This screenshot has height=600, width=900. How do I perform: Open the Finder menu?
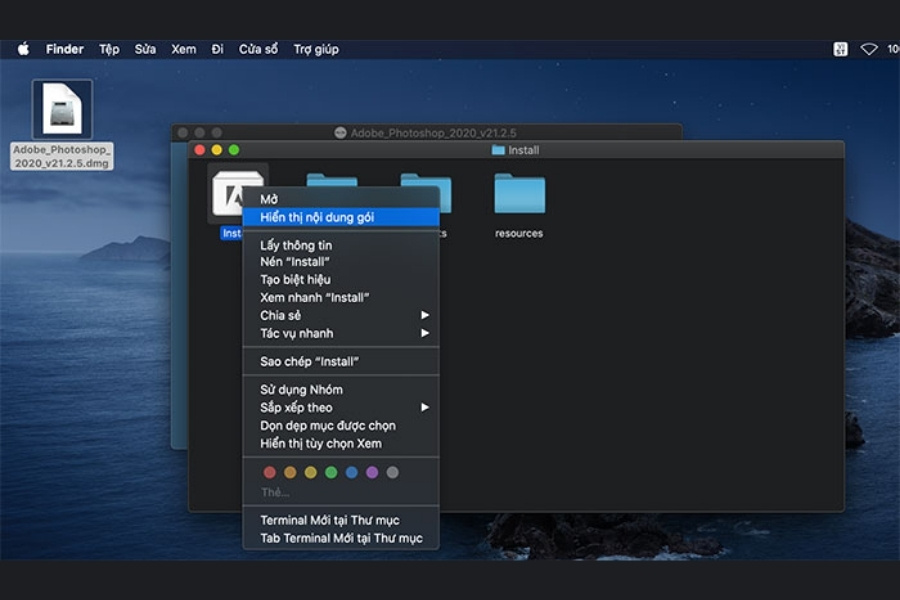click(x=64, y=49)
